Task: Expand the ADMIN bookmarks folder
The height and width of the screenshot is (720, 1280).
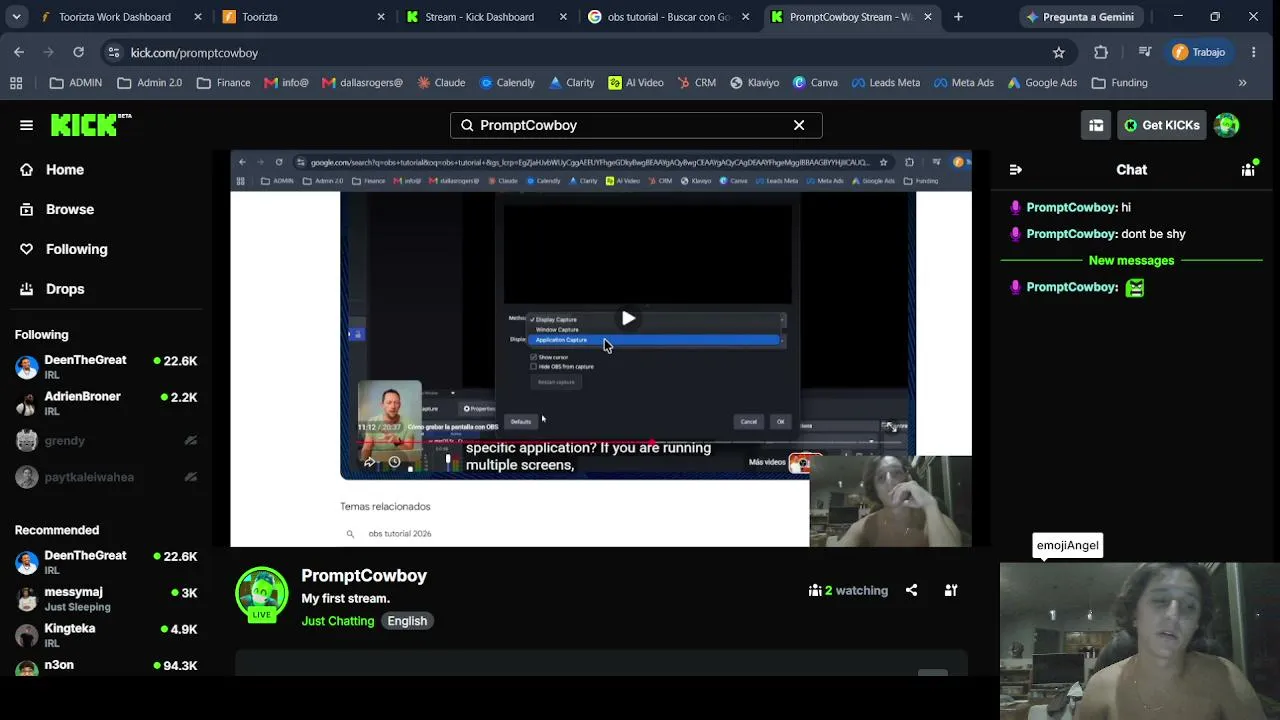Action: tap(76, 83)
